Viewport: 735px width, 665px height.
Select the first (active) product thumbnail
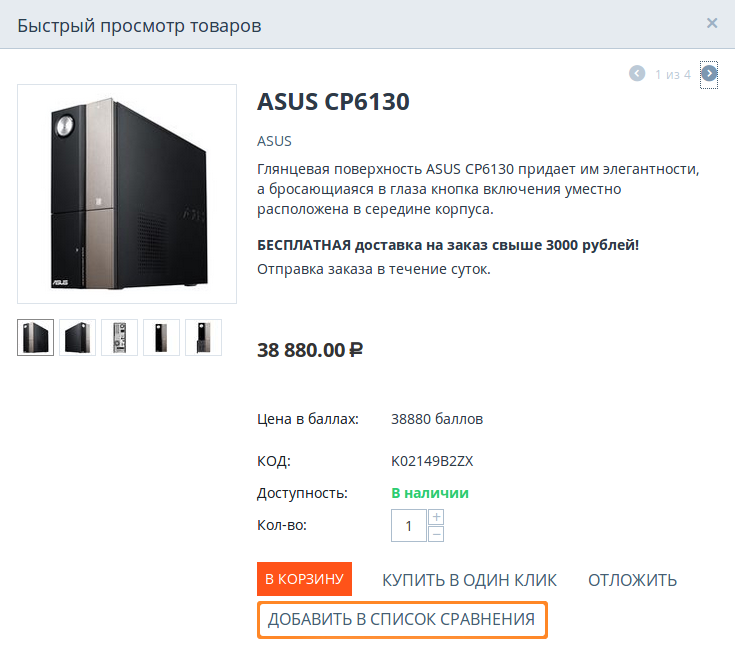click(36, 337)
